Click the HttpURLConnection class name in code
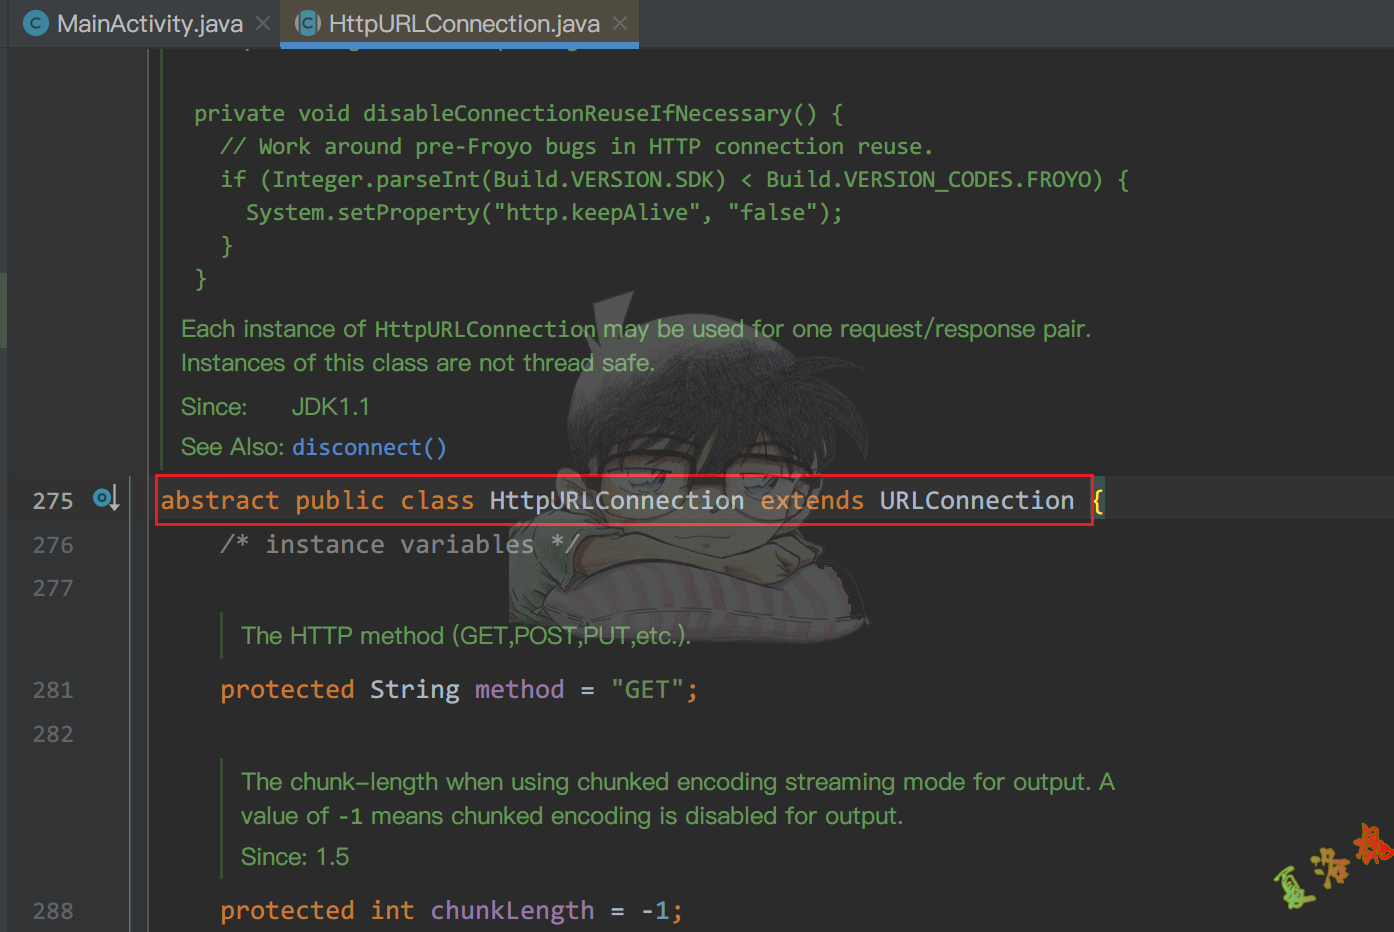Viewport: 1394px width, 932px height. coord(616,500)
